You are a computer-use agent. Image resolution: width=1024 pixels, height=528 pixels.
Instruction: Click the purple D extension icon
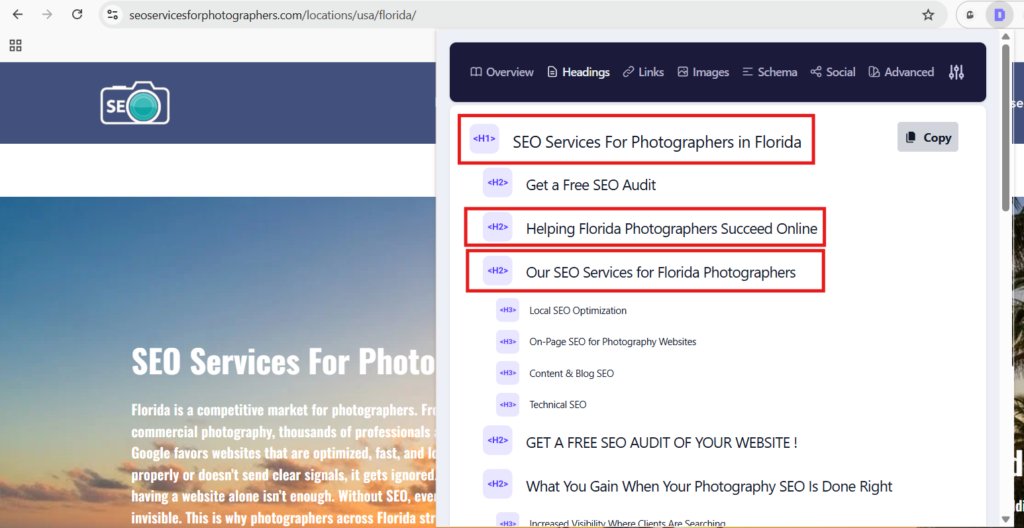[x=998, y=15]
